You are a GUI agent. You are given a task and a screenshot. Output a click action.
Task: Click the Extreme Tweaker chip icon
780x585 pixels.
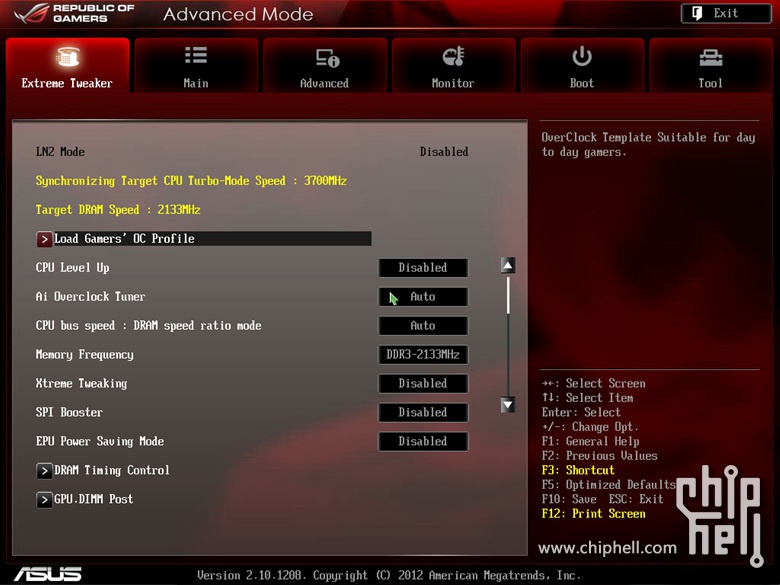(x=67, y=57)
